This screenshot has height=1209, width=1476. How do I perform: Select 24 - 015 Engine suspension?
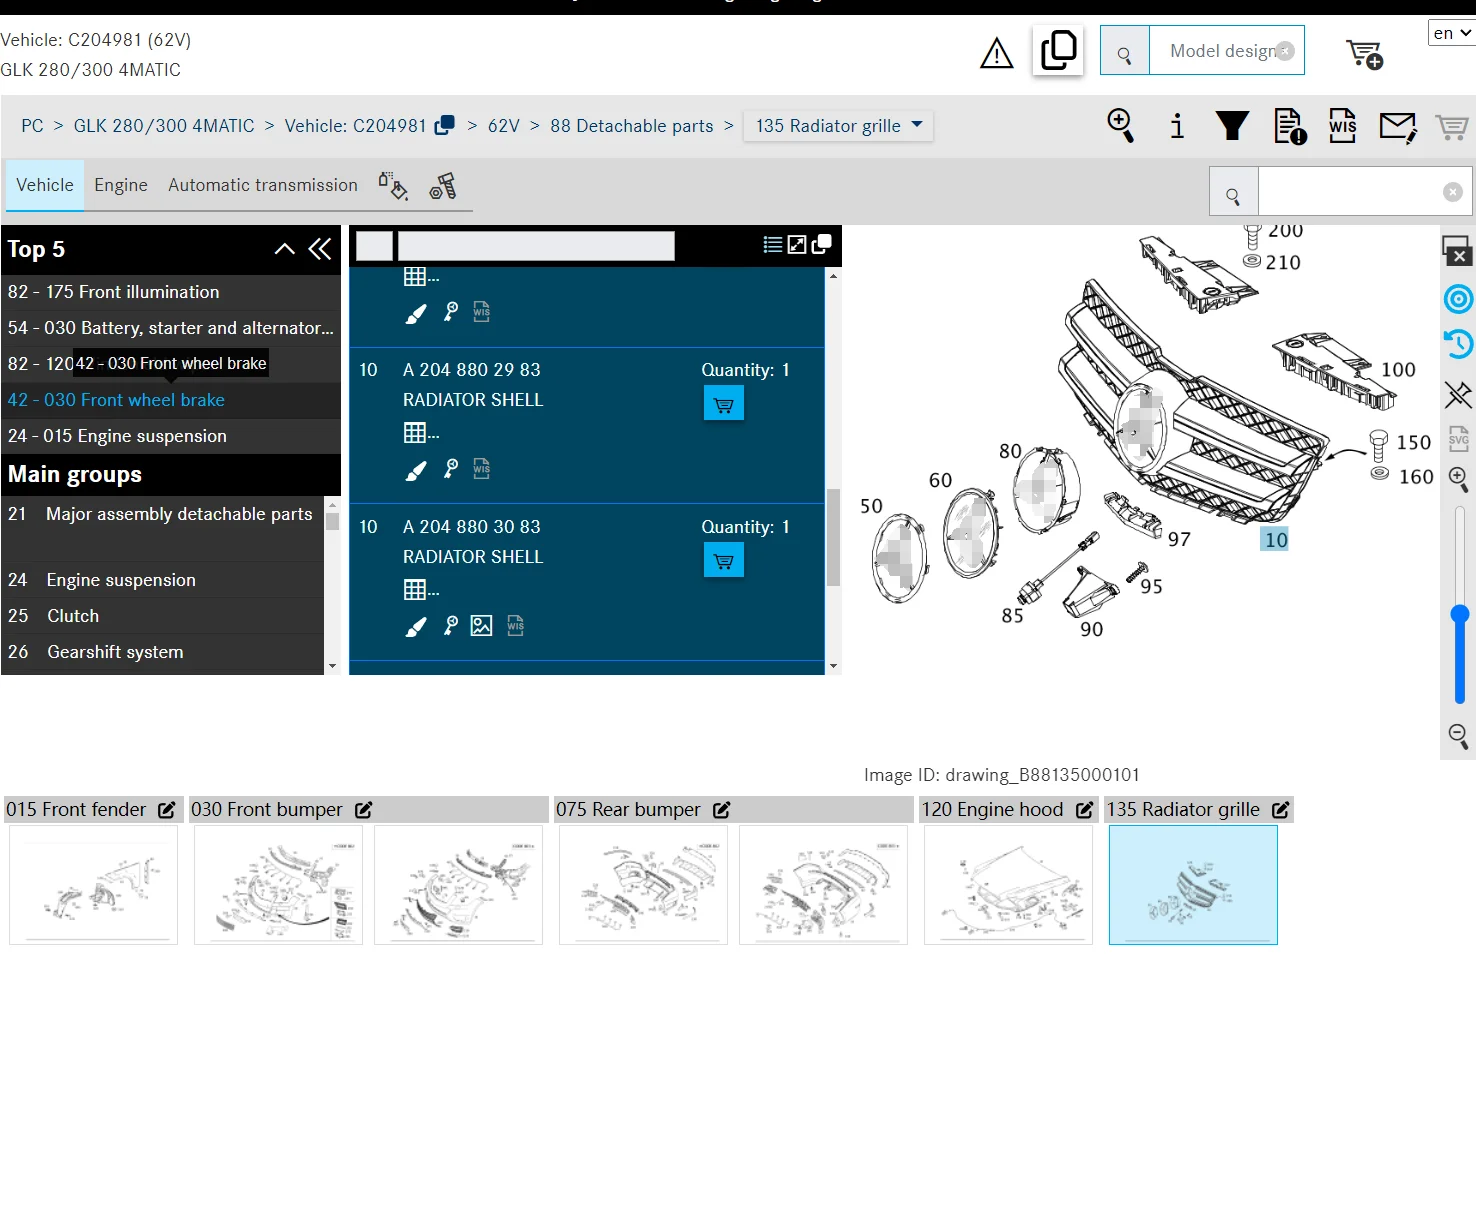tap(170, 436)
